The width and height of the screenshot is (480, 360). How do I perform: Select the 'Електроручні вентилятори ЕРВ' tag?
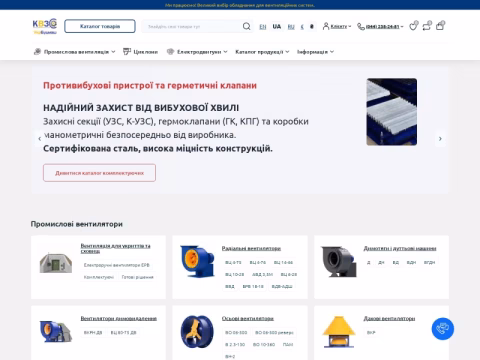click(117, 265)
